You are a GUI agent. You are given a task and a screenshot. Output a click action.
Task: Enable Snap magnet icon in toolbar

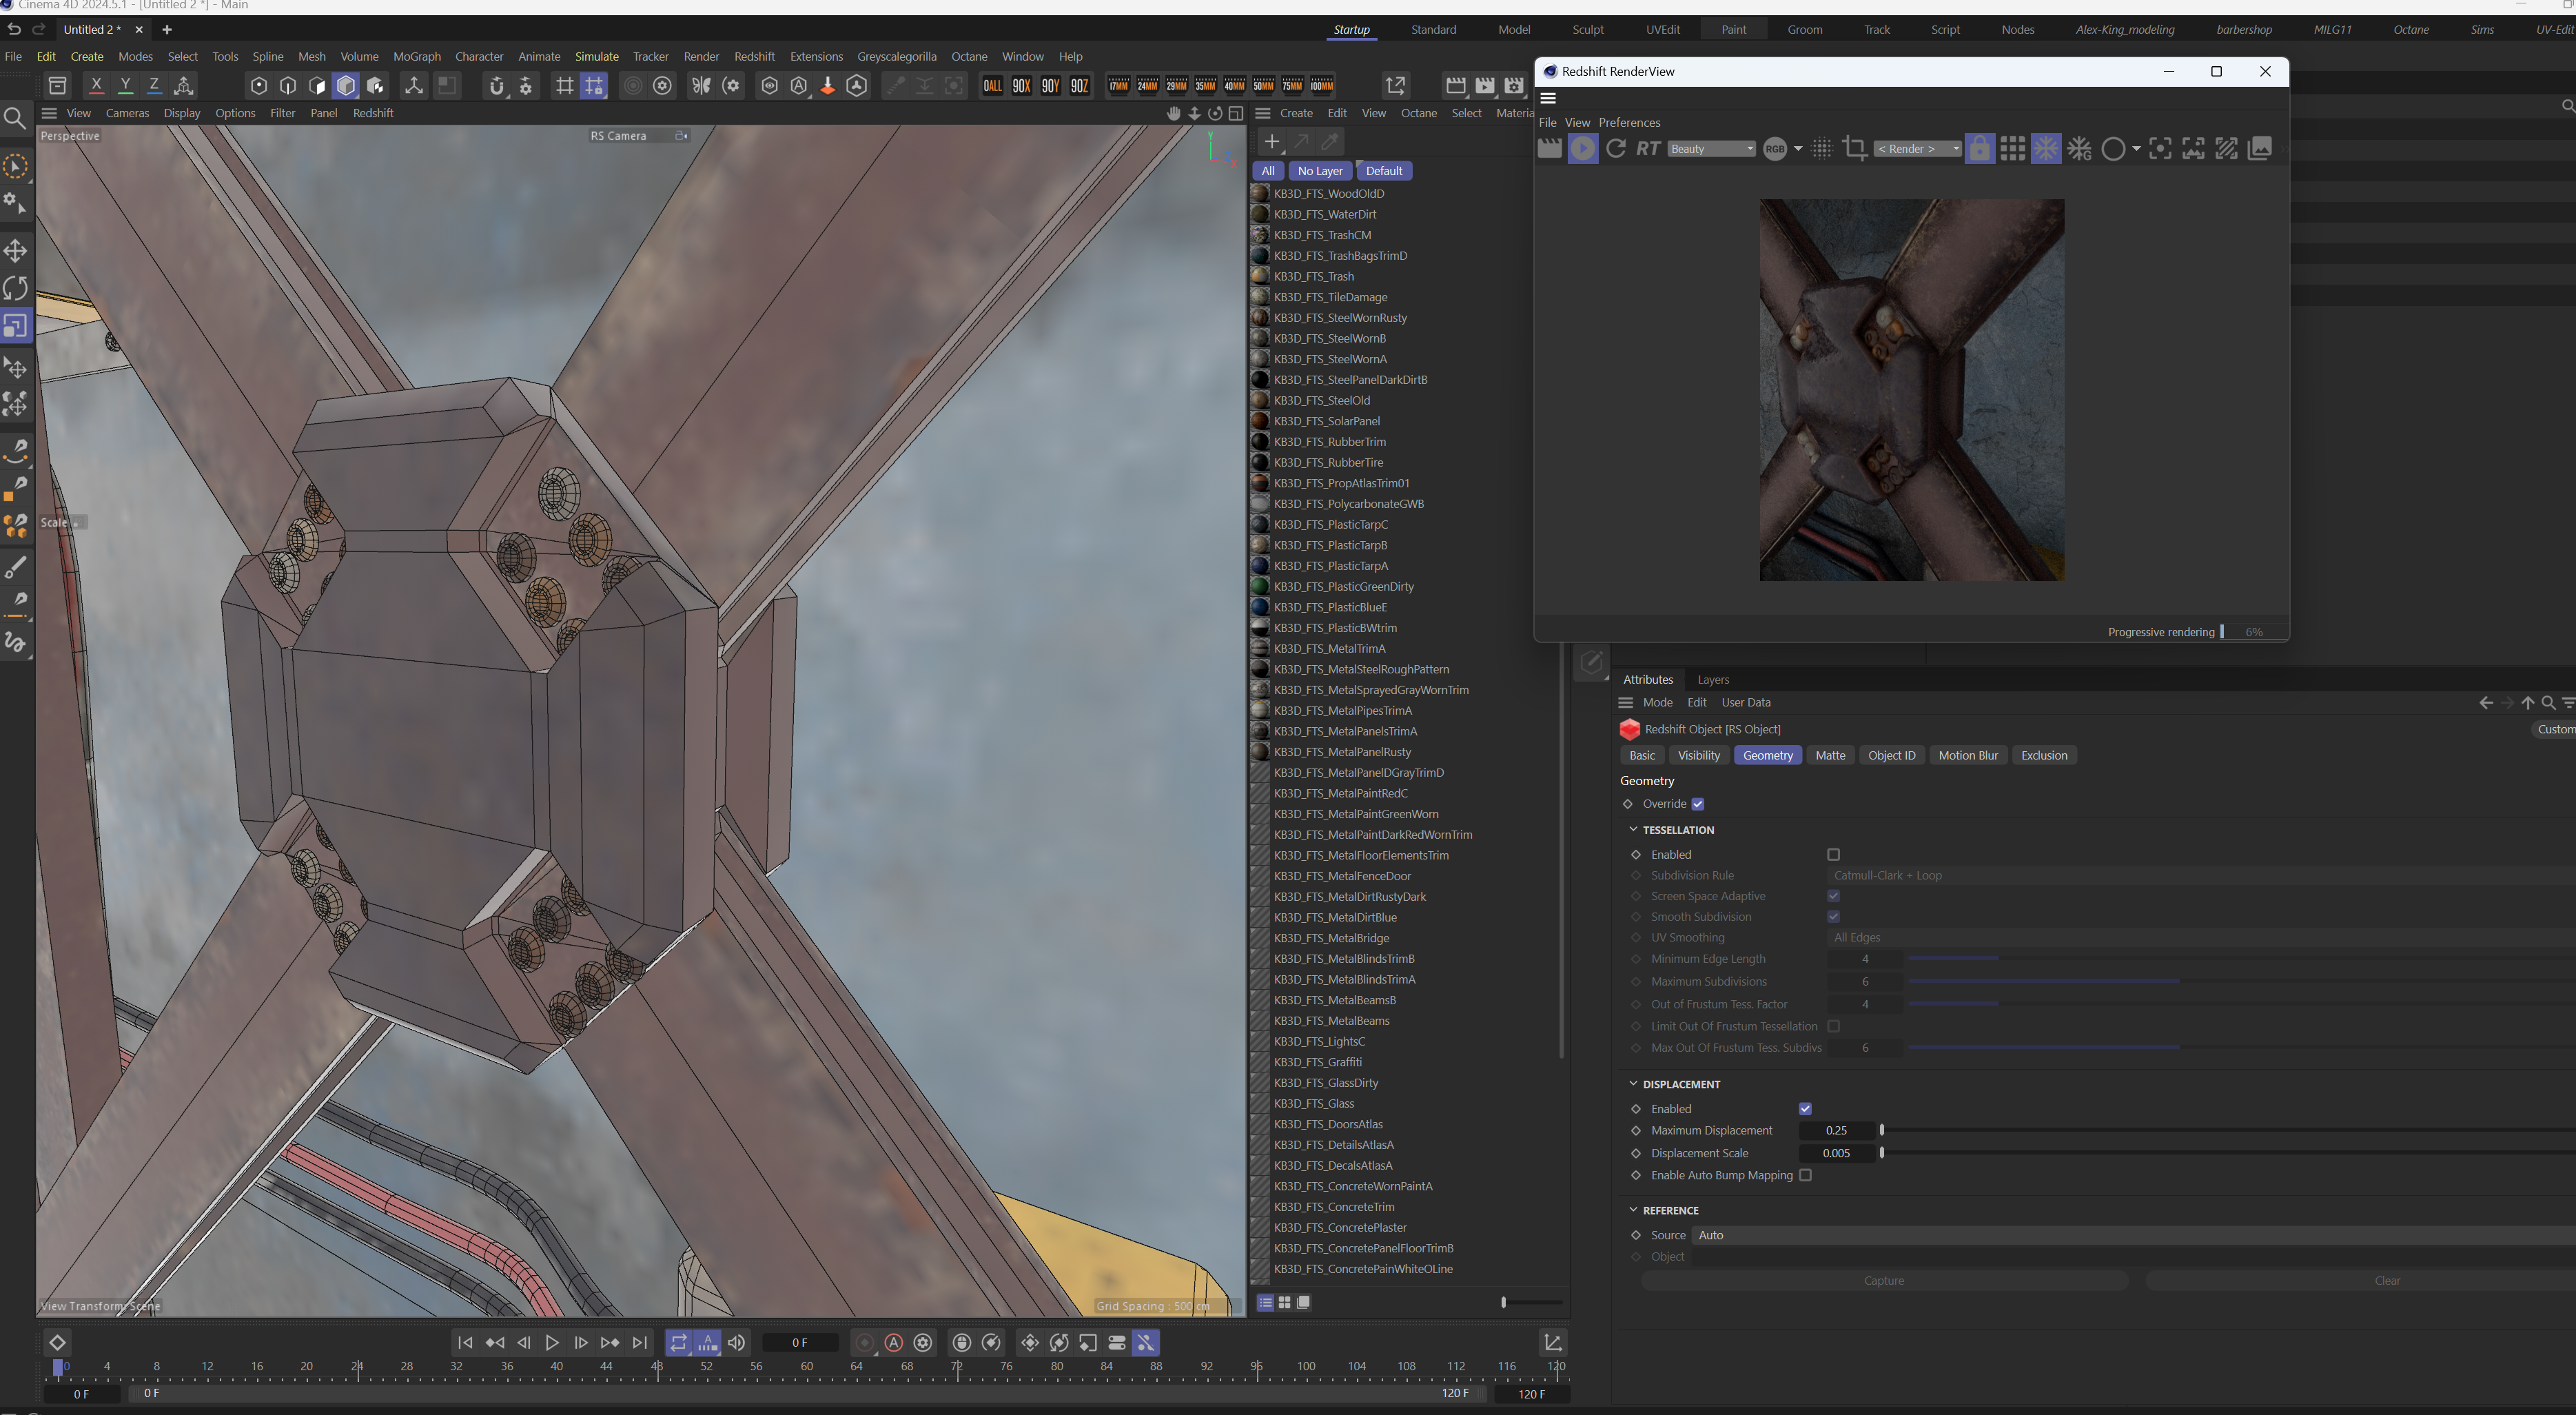point(496,85)
